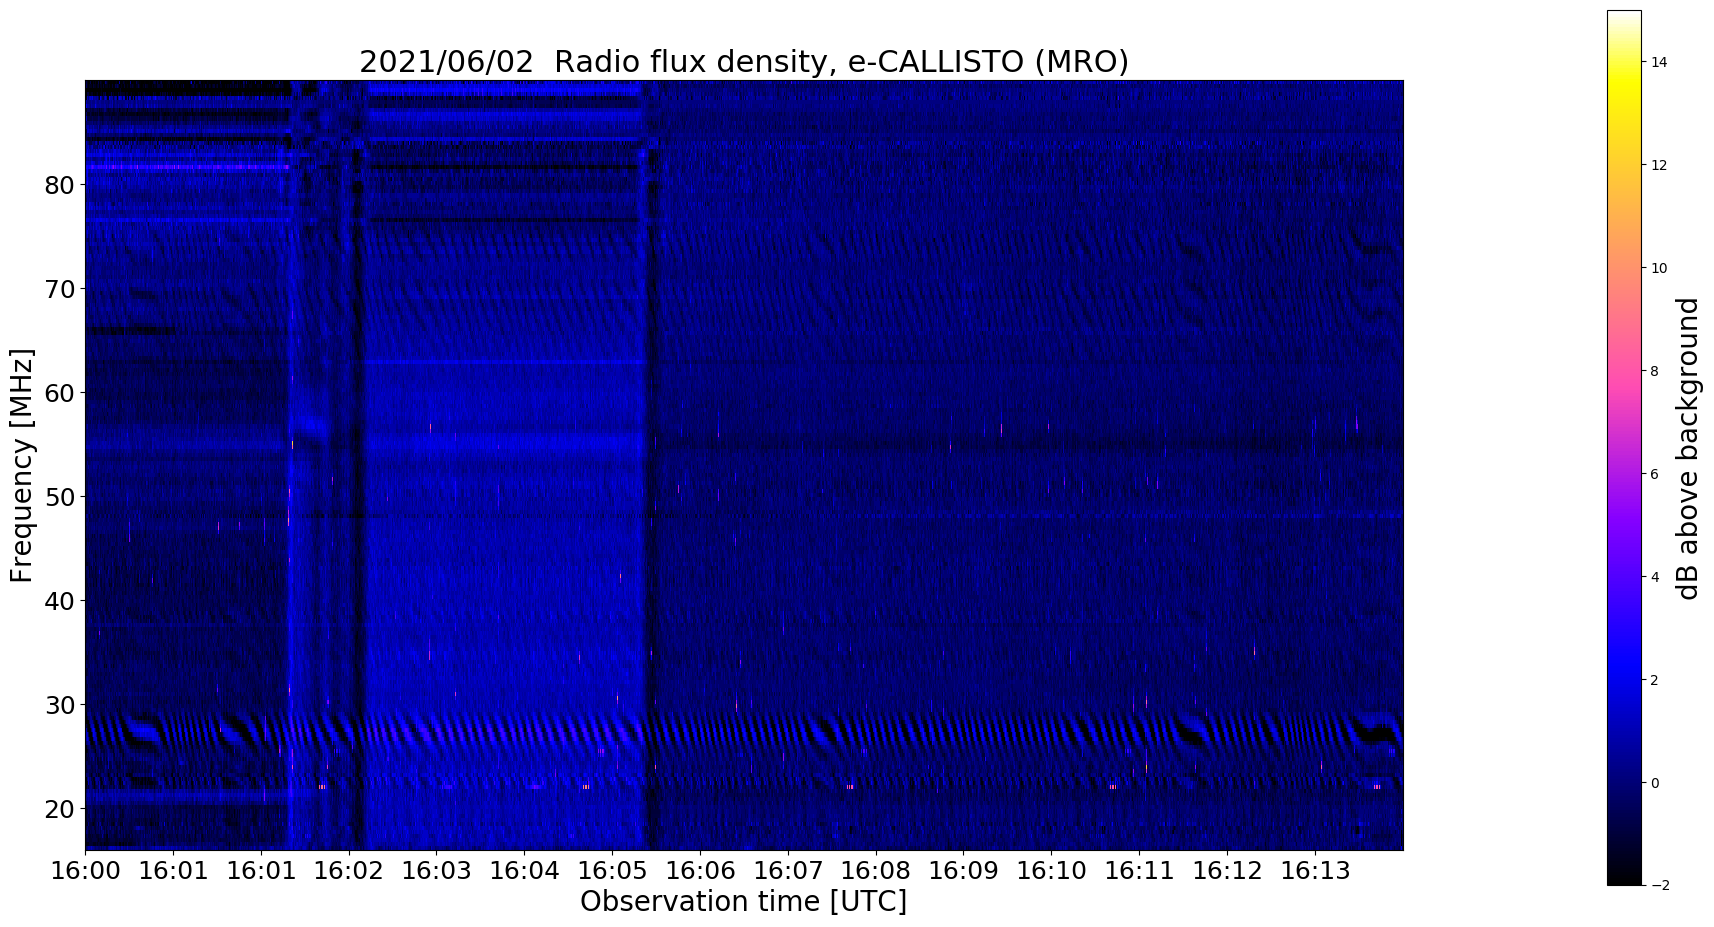Click the 10 tick label on the colorbar
Viewport: 1714px width, 927px height.
[1659, 268]
